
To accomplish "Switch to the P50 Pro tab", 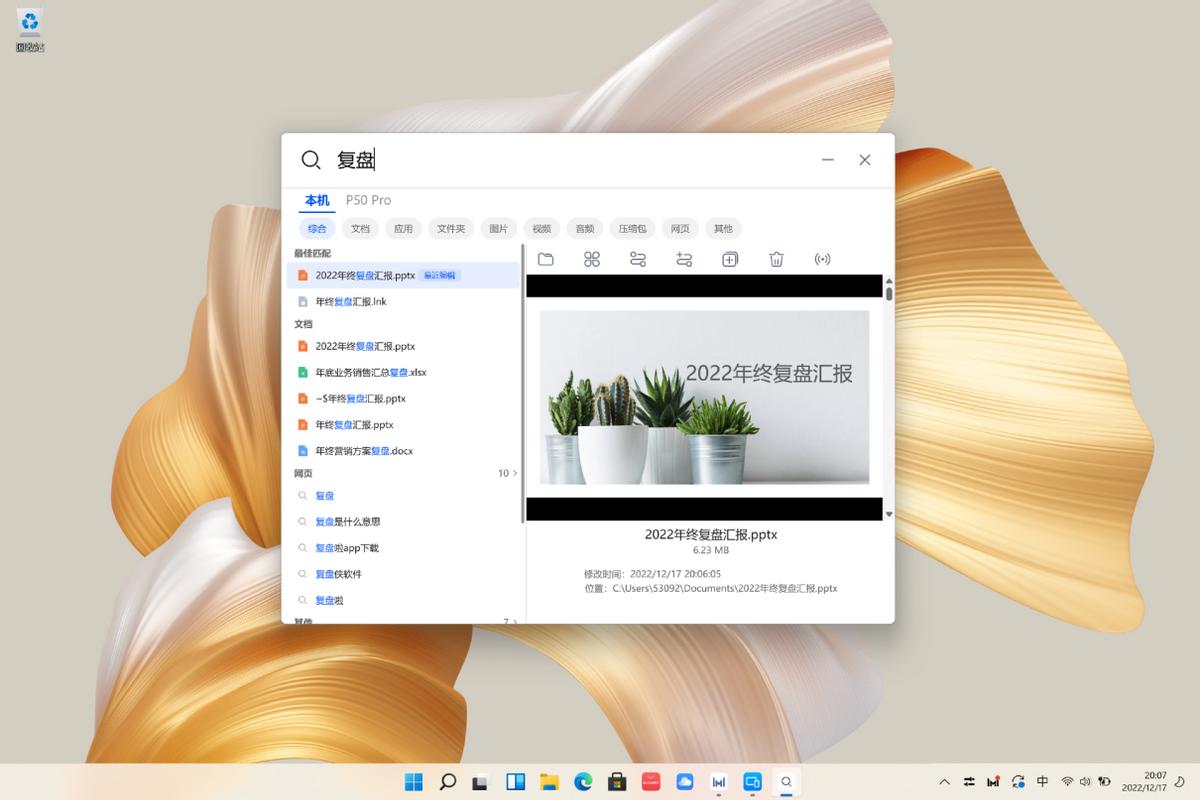I will pos(368,200).
